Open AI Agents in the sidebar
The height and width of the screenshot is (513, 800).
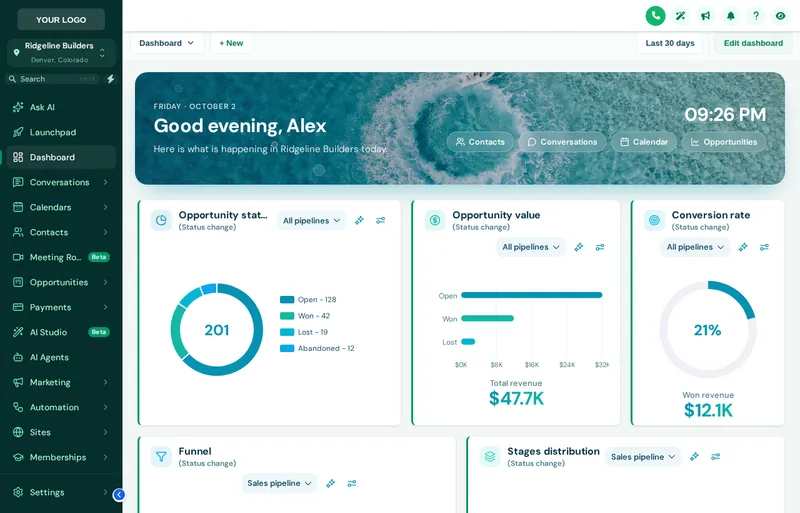(x=61, y=357)
